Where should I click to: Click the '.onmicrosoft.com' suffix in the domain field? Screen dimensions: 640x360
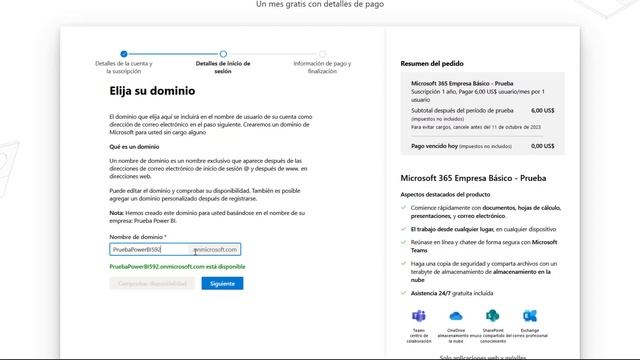pyautogui.click(x=215, y=249)
